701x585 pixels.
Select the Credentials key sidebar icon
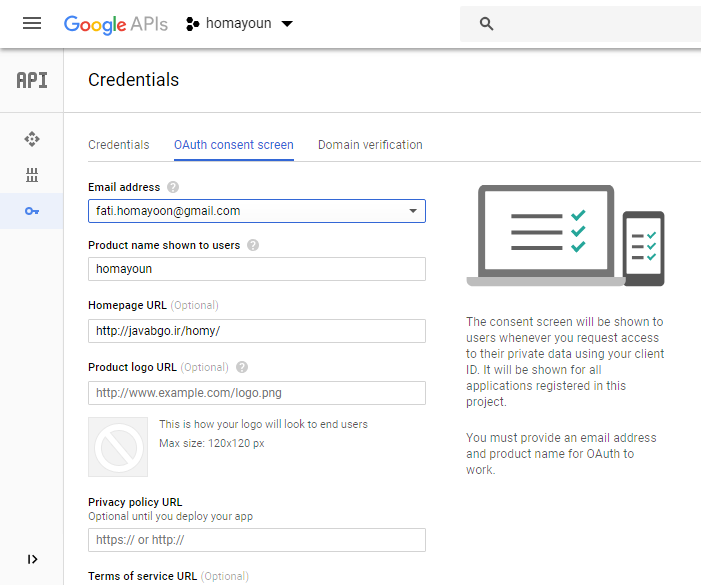pos(32,211)
